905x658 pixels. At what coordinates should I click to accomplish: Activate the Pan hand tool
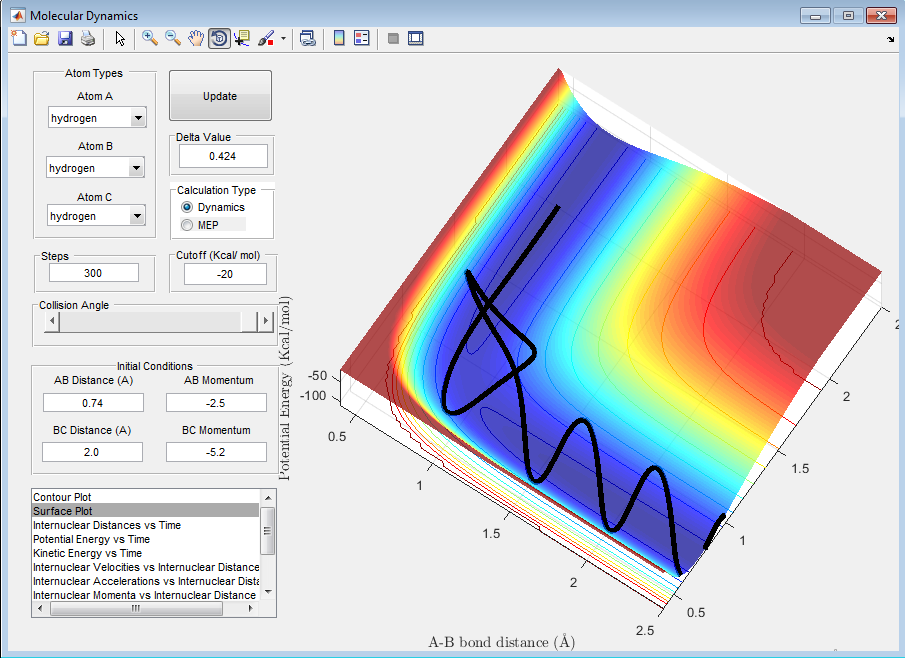tap(196, 38)
